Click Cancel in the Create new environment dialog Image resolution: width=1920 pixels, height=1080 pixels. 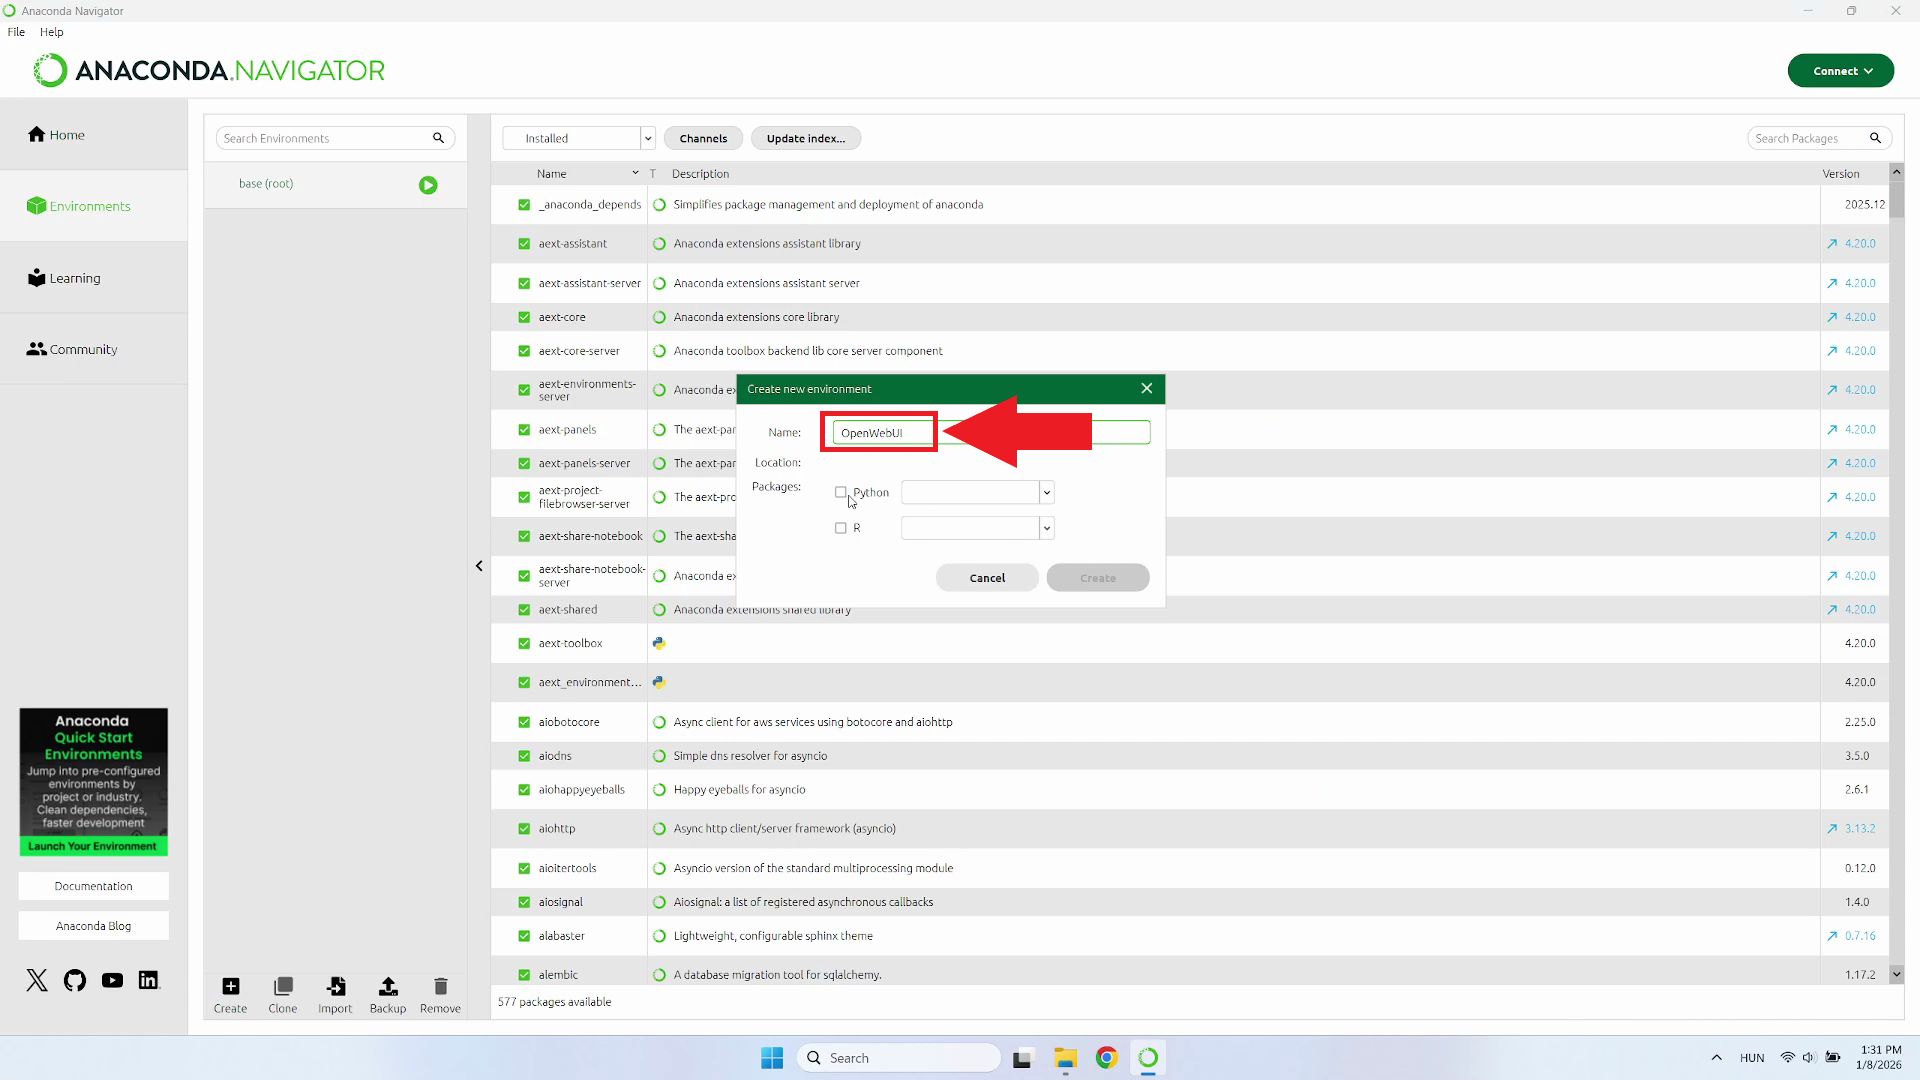[987, 578]
